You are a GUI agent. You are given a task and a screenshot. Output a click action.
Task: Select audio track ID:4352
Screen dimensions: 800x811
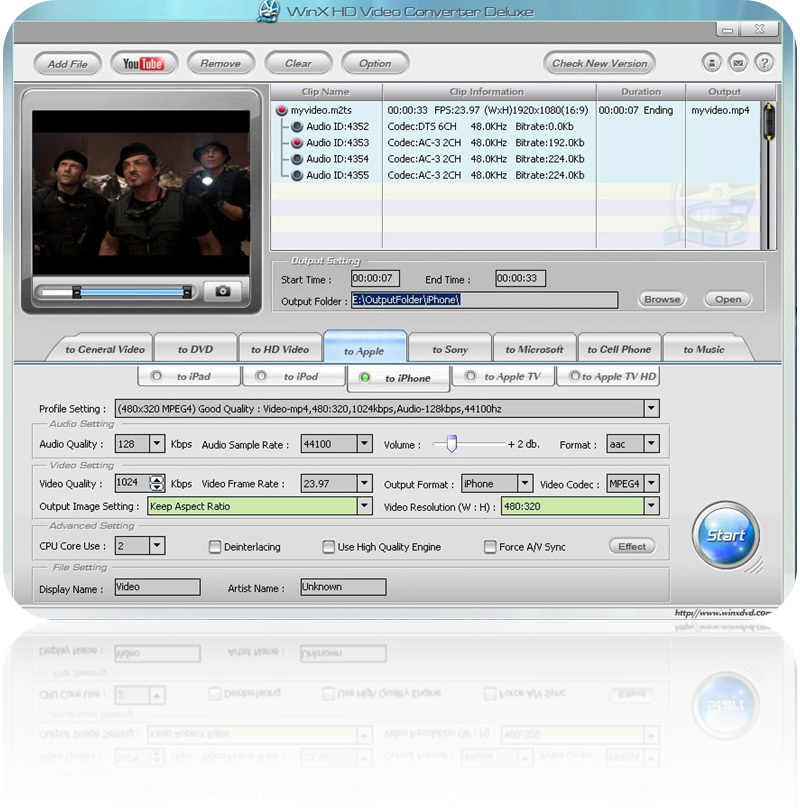point(297,127)
